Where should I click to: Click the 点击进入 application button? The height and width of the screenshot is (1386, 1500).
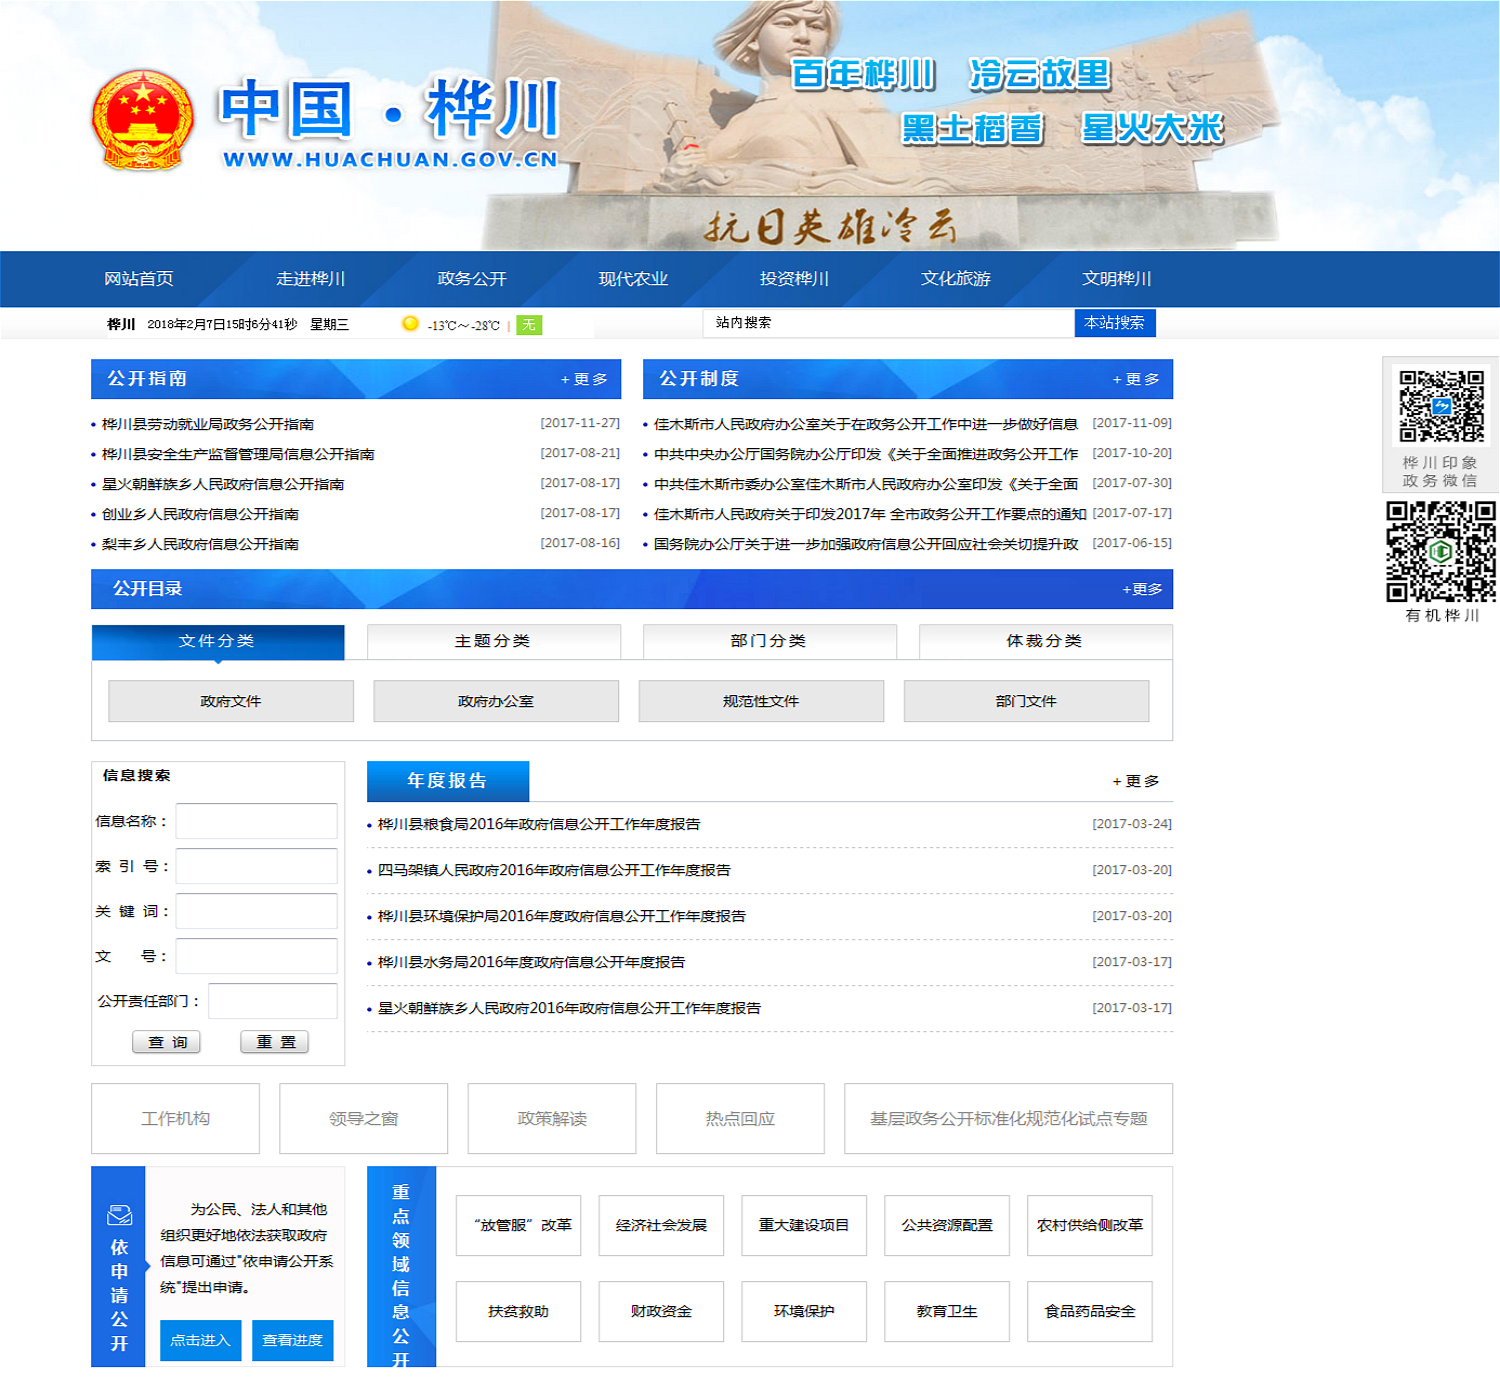coord(200,1340)
